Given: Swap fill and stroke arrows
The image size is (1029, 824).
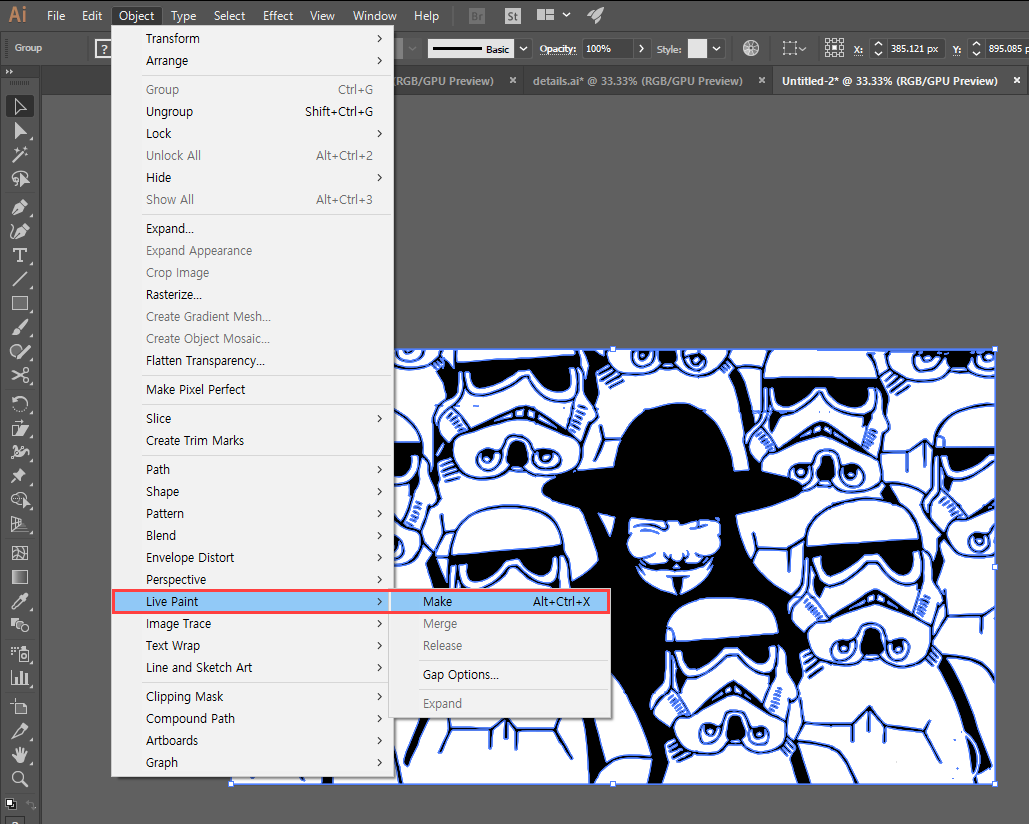Looking at the screenshot, I should click(30, 804).
